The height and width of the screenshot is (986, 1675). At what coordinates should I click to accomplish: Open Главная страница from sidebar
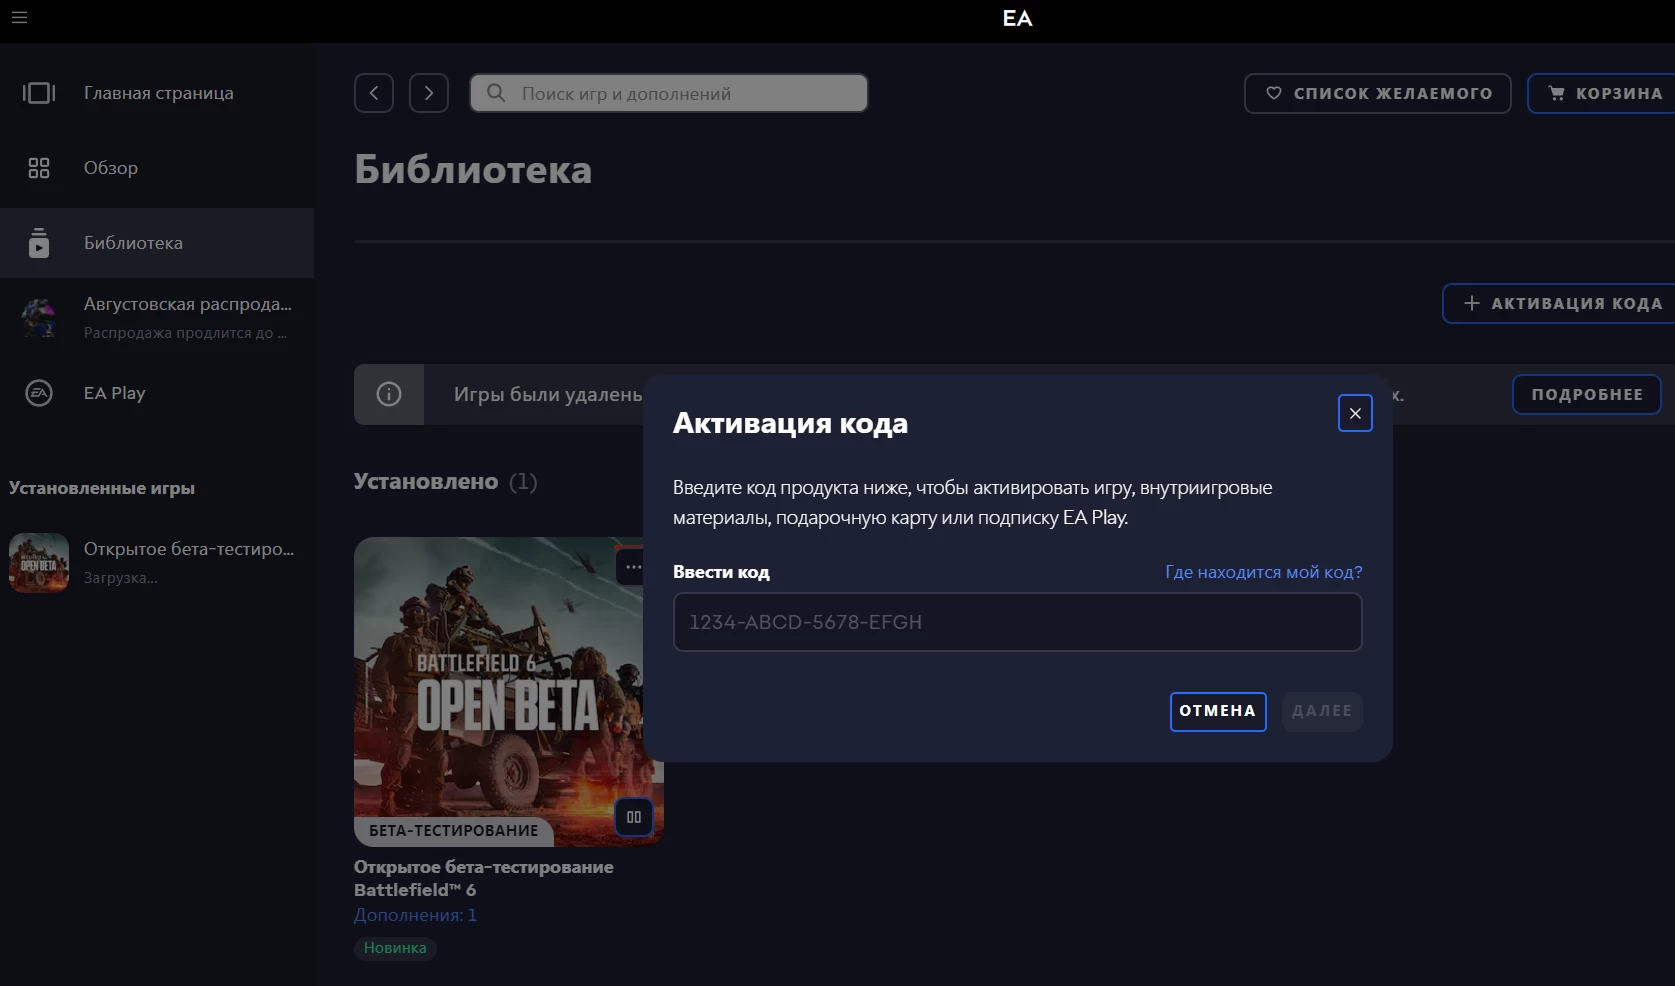(158, 93)
